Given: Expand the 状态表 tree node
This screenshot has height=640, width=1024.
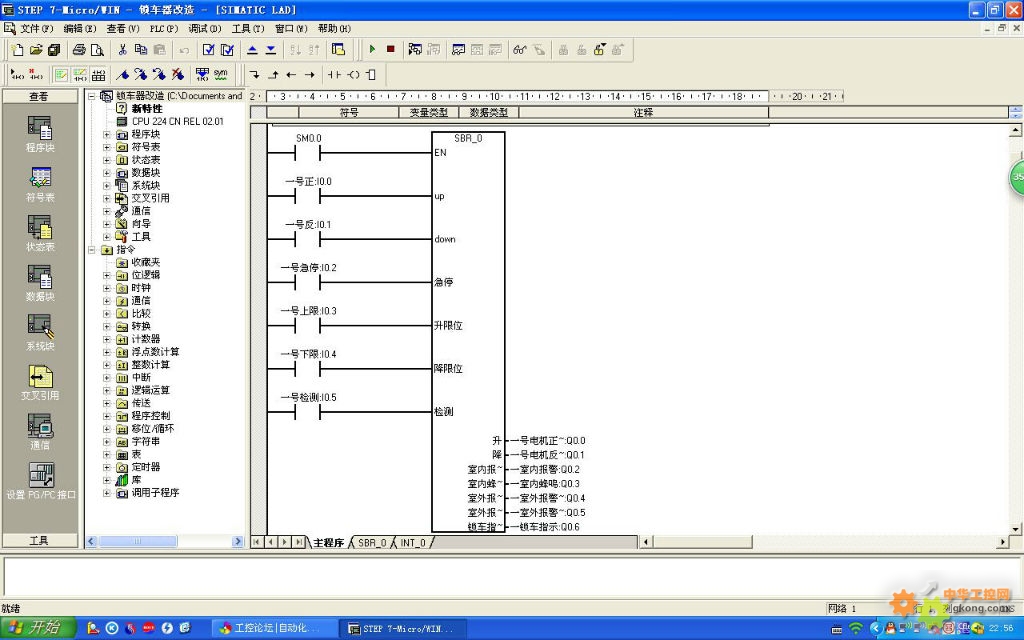Looking at the screenshot, I should (106, 160).
